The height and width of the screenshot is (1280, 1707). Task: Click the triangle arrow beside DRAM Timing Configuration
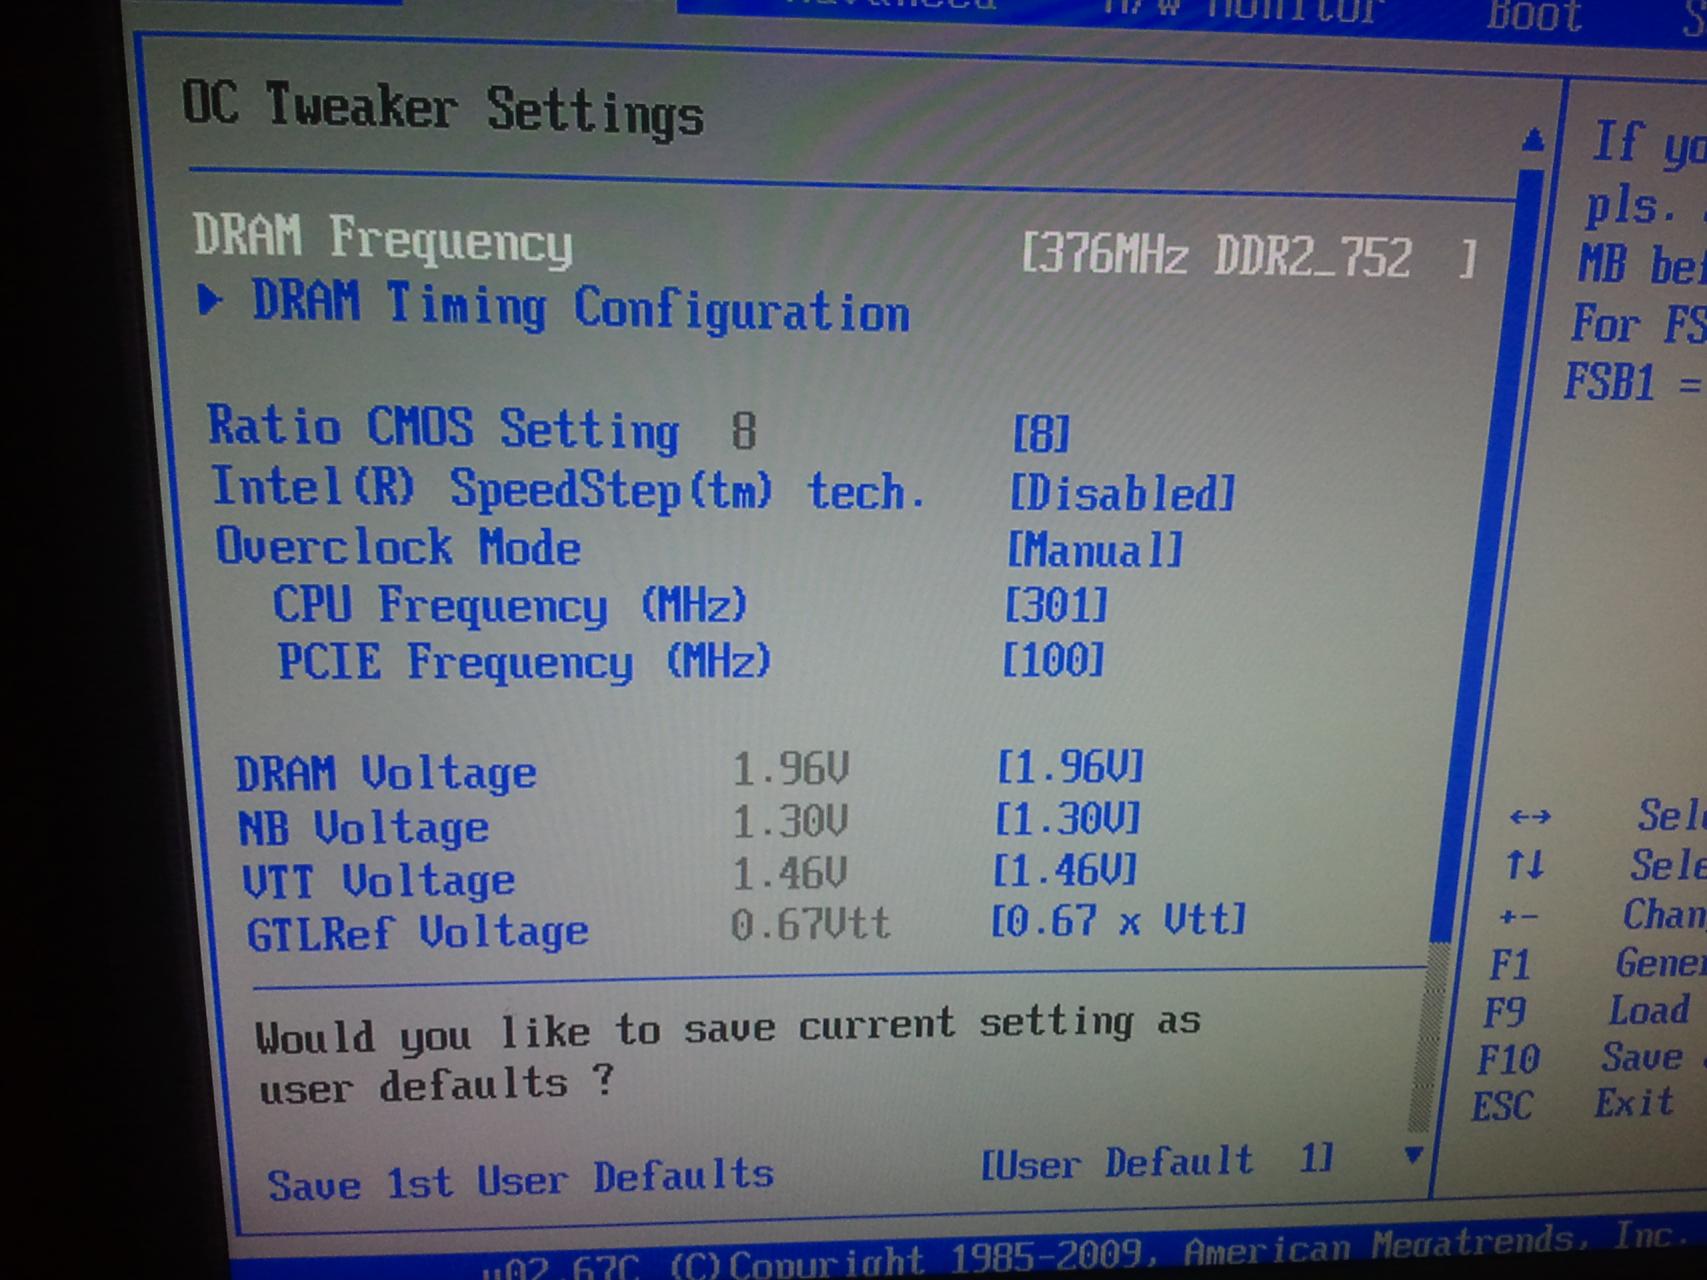pyautogui.click(x=210, y=300)
